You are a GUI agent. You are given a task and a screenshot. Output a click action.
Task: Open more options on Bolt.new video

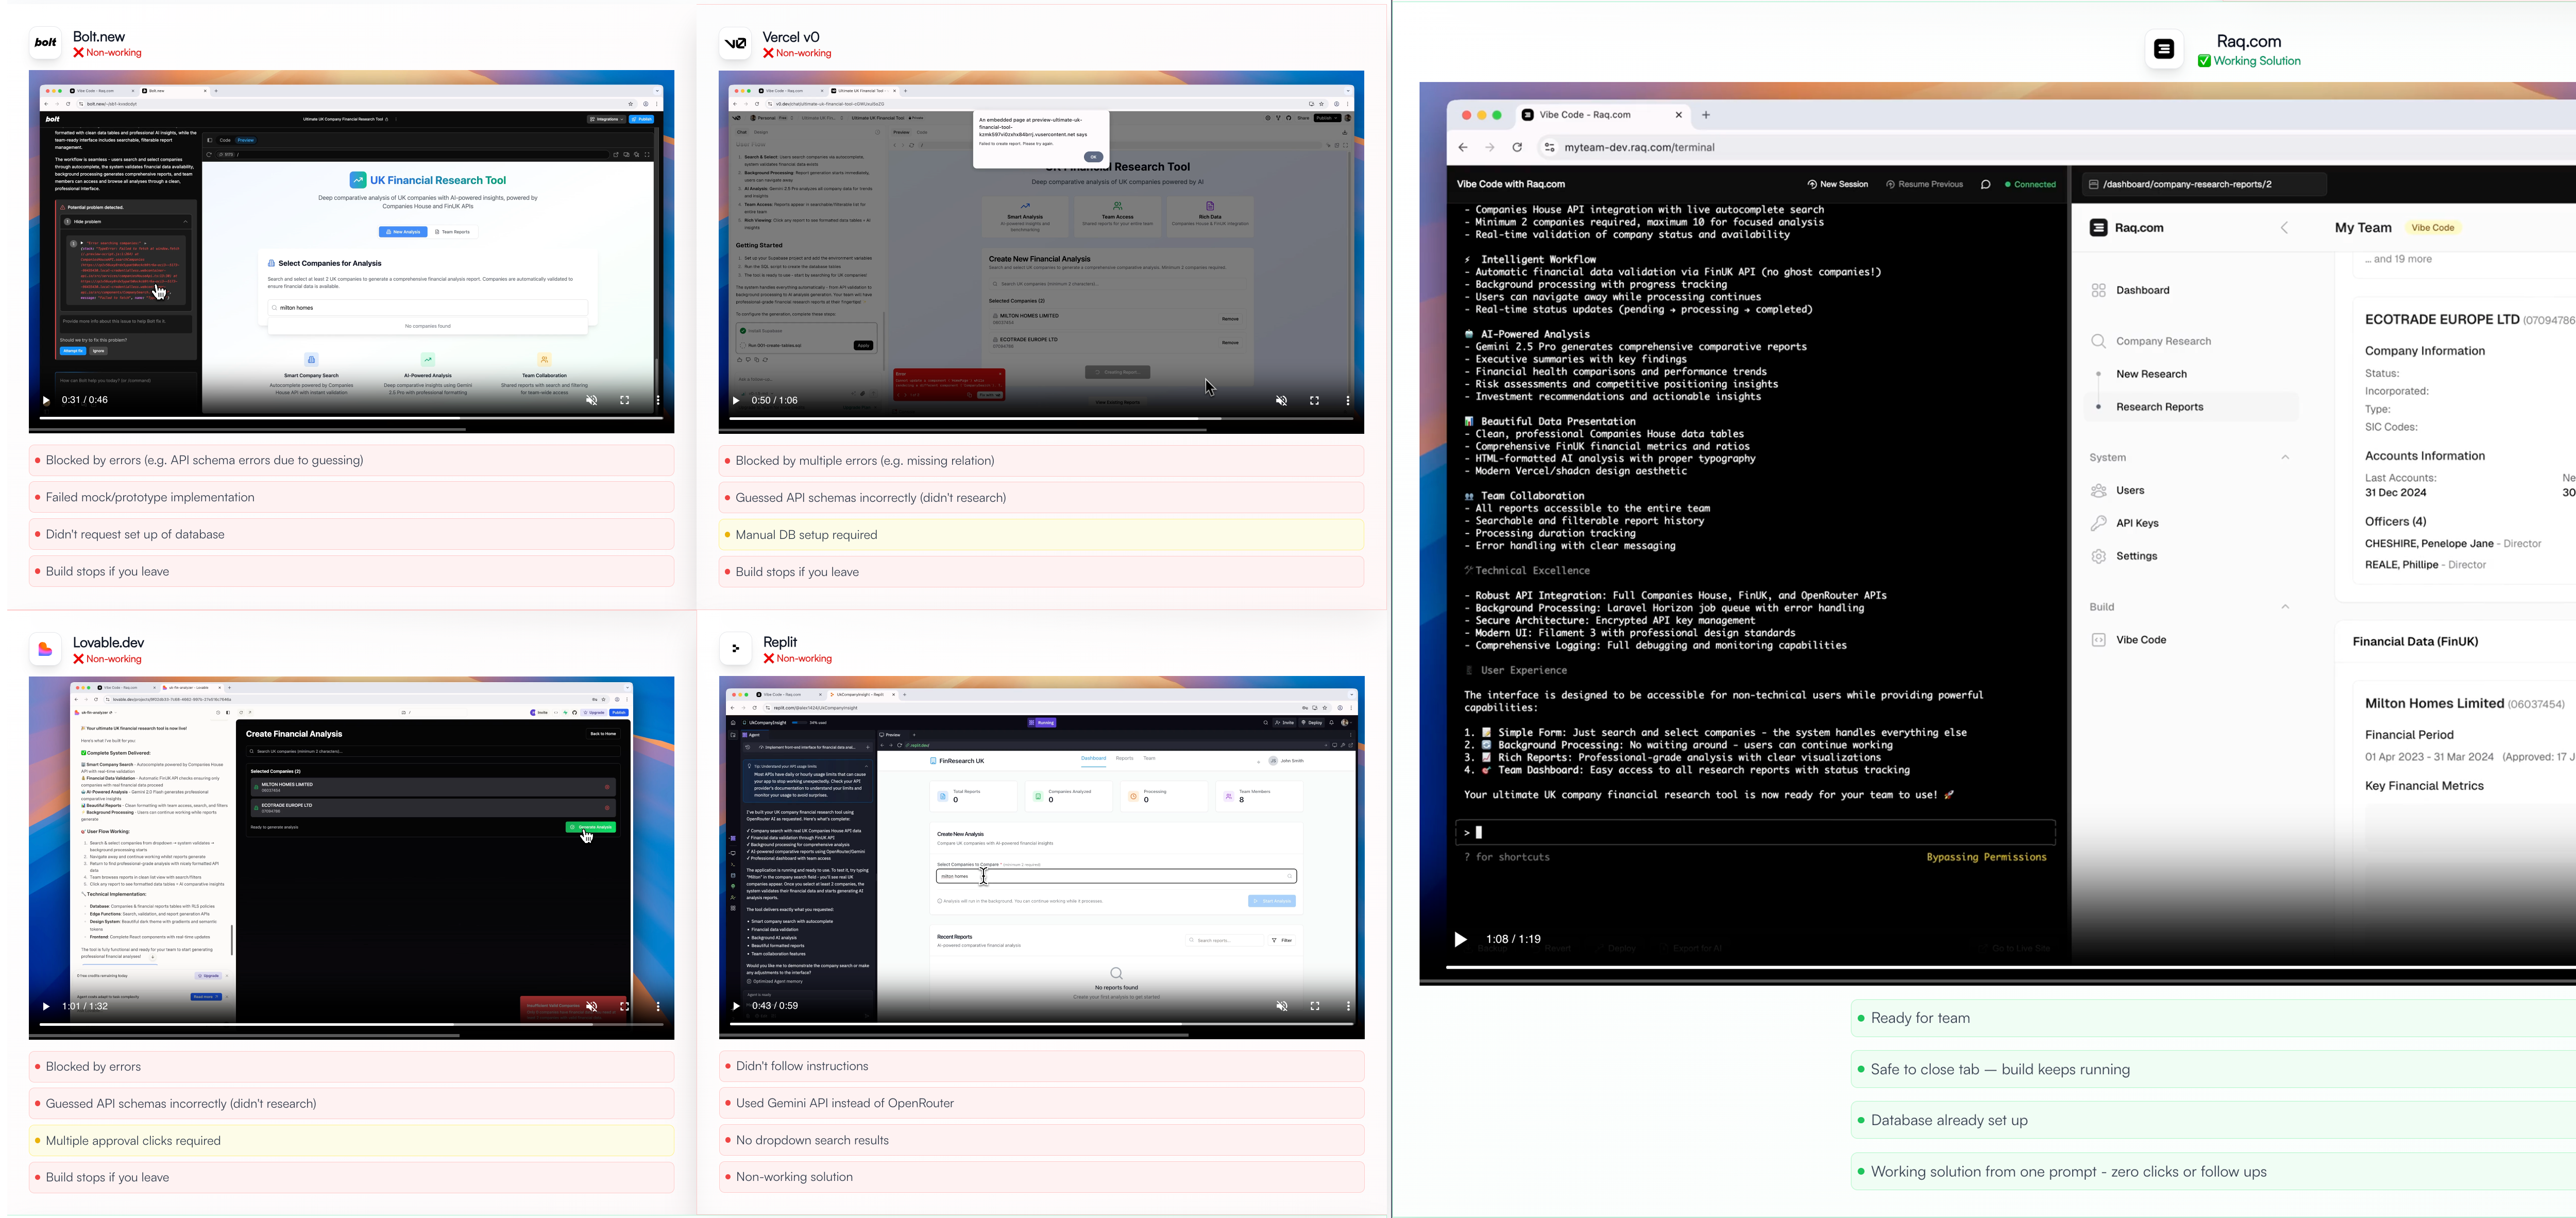pyautogui.click(x=658, y=400)
